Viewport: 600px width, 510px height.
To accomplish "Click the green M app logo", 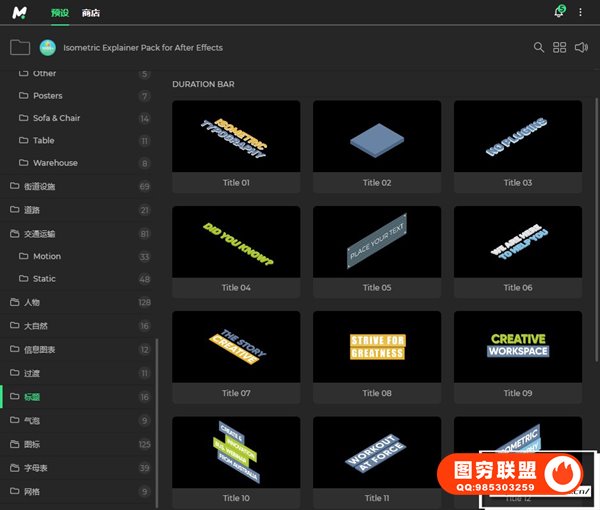I will [21, 12].
